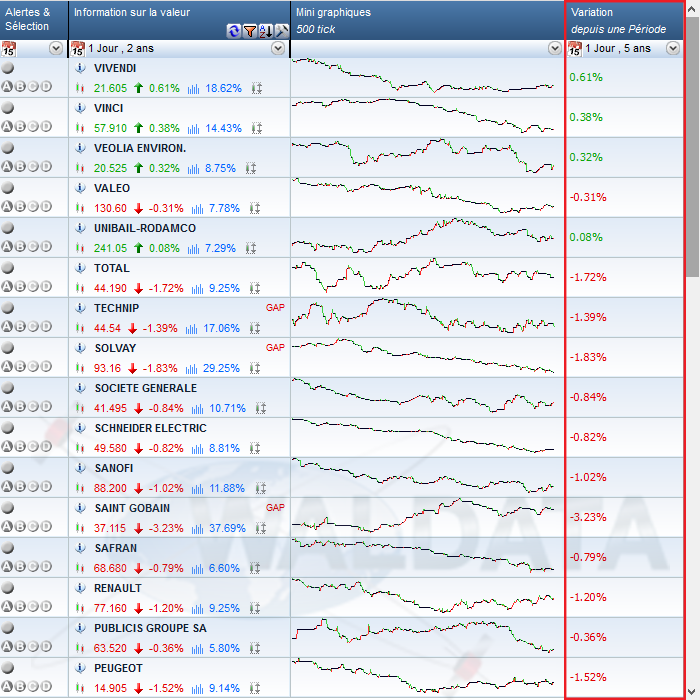Image resolution: width=700 pixels, height=700 pixels.
Task: Toggle selection A for SCHNEIDER ELECTRIC
Action: click(x=7, y=446)
